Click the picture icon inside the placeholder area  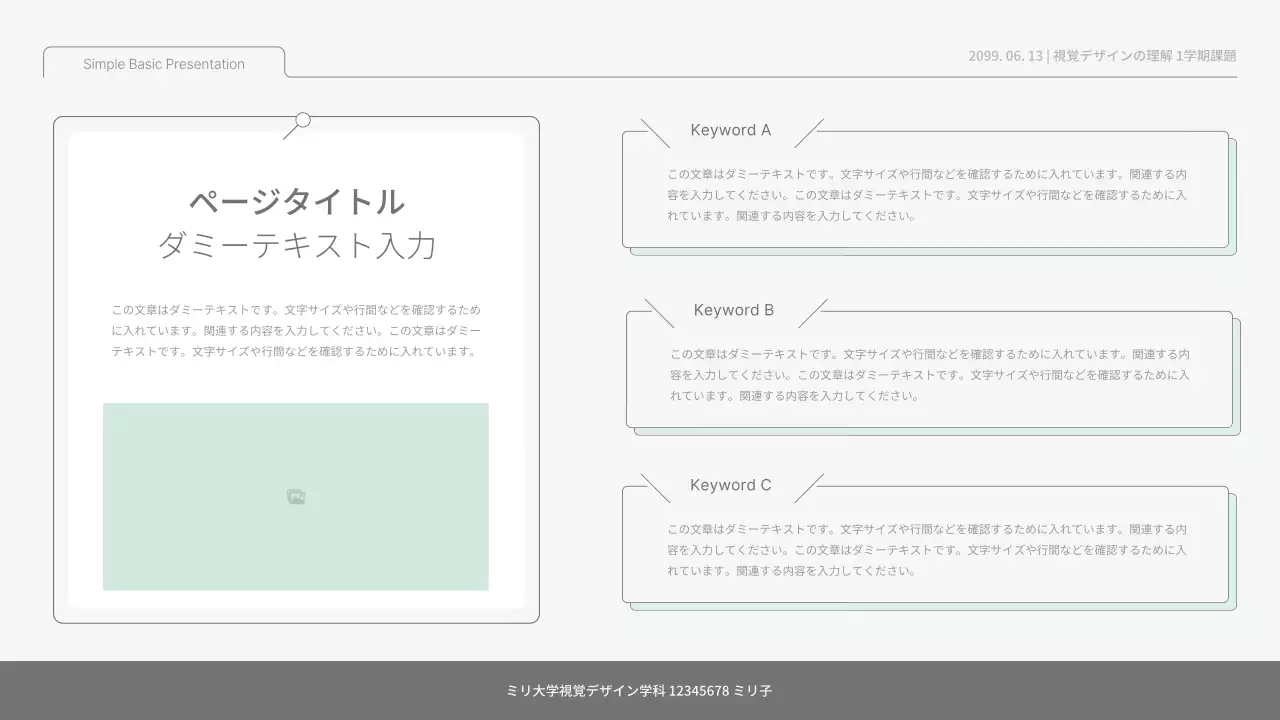(x=296, y=495)
